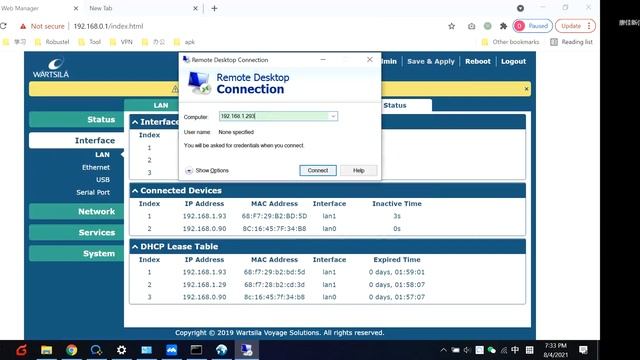Select the LAN submenu item in sidebar
Image resolution: width=640 pixels, height=360 pixels.
102,155
